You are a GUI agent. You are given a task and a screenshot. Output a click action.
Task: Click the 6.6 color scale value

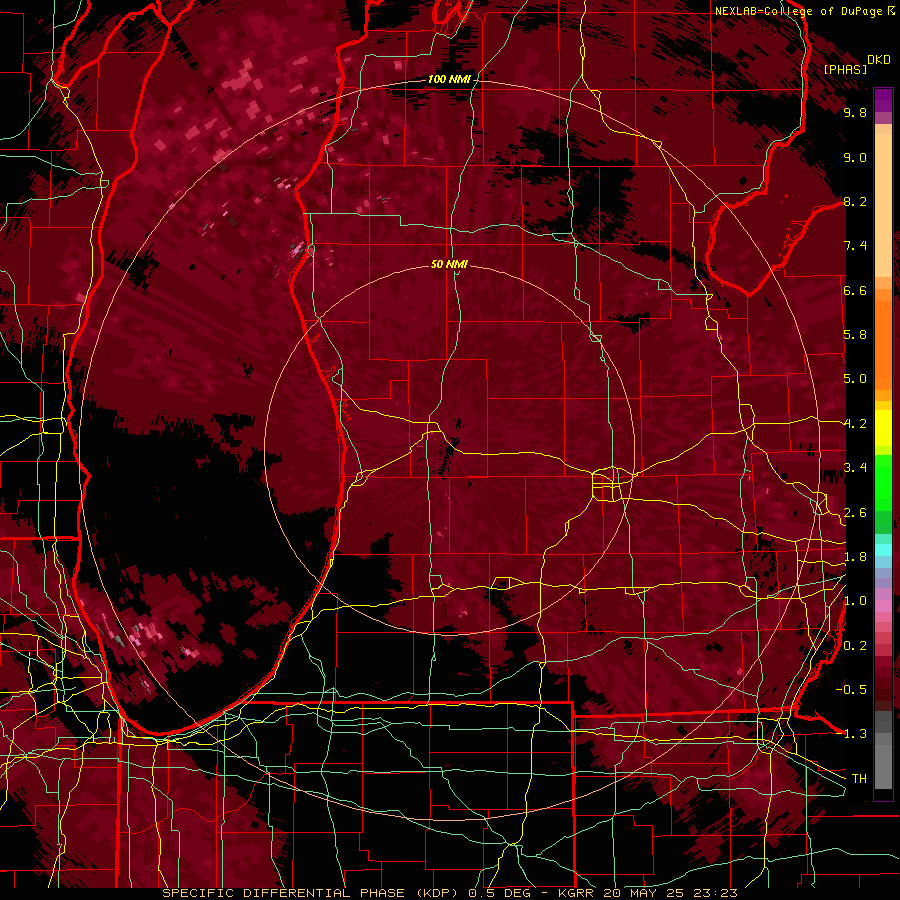click(855, 290)
